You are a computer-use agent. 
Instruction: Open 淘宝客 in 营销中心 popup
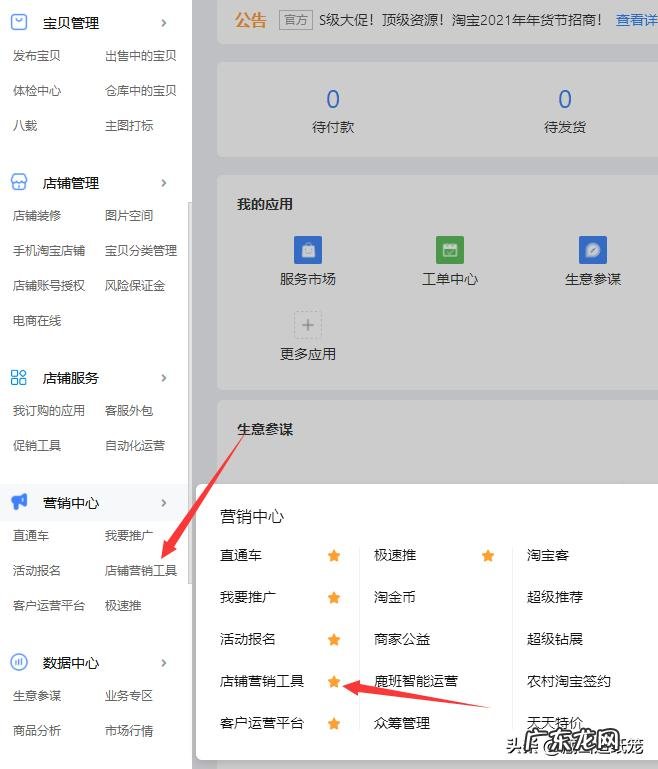(x=548, y=555)
